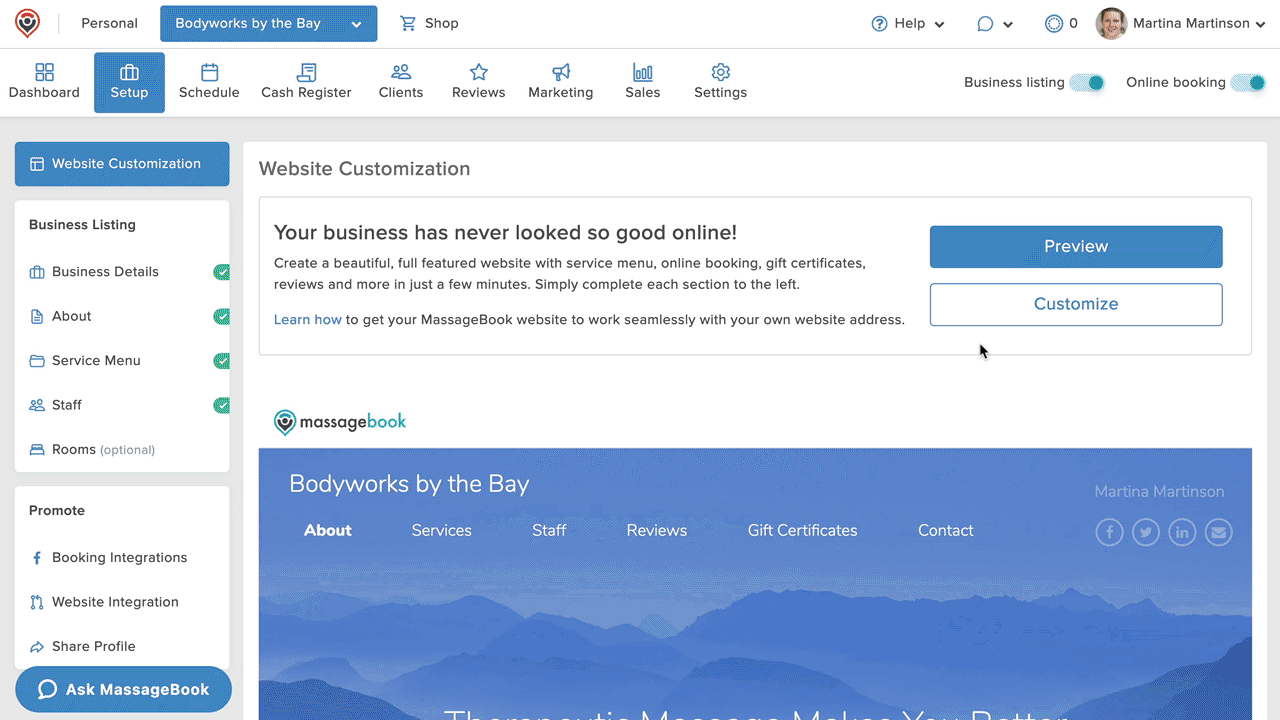The image size is (1280, 720).
Task: Click the Customize button
Action: [x=1076, y=305]
